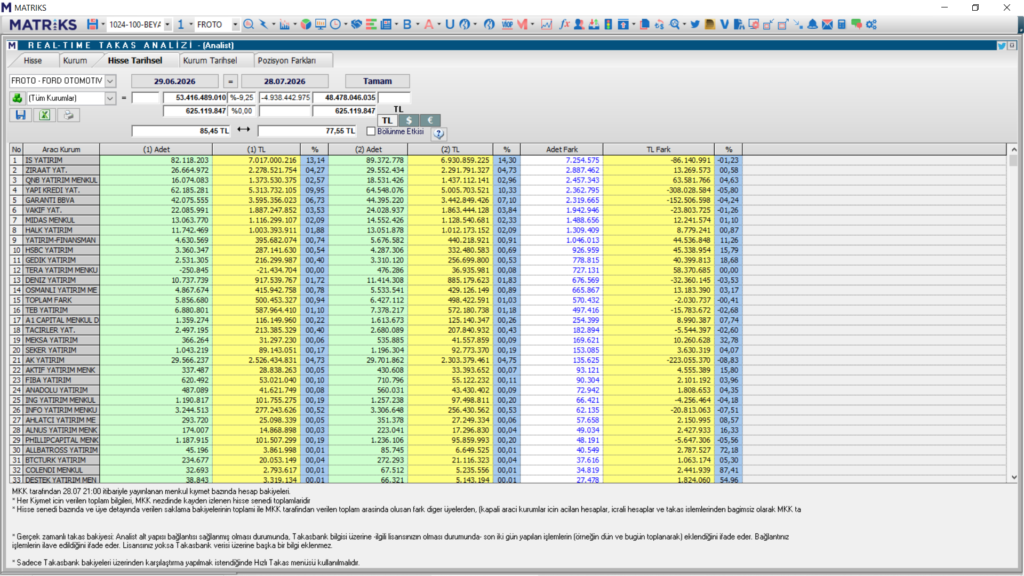Click the red A icon in the toolbar
Image resolution: width=1024 pixels, height=576 pixels.
tap(428, 24)
